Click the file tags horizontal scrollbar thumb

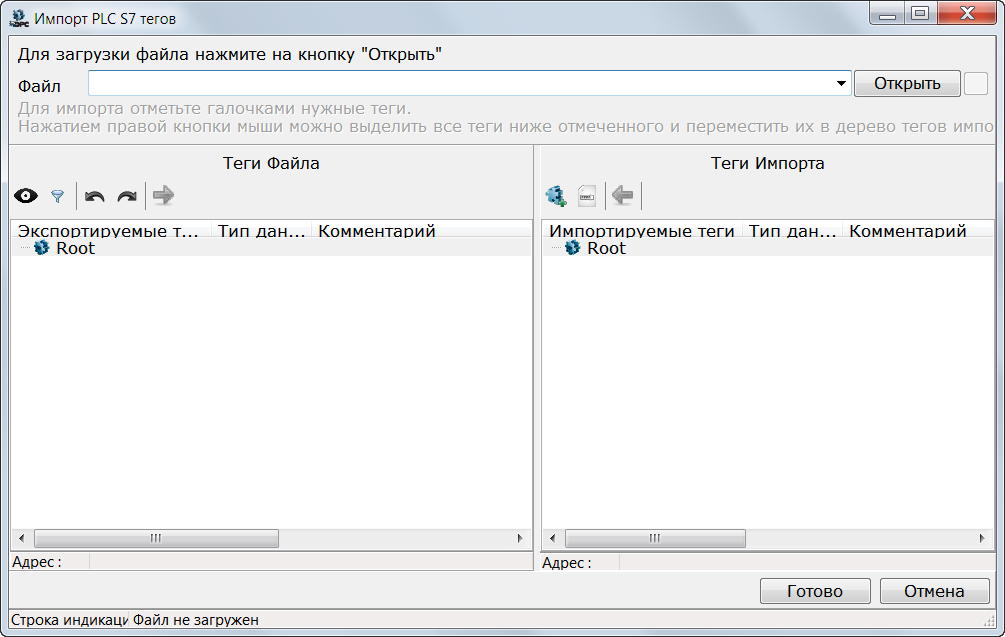click(x=156, y=538)
